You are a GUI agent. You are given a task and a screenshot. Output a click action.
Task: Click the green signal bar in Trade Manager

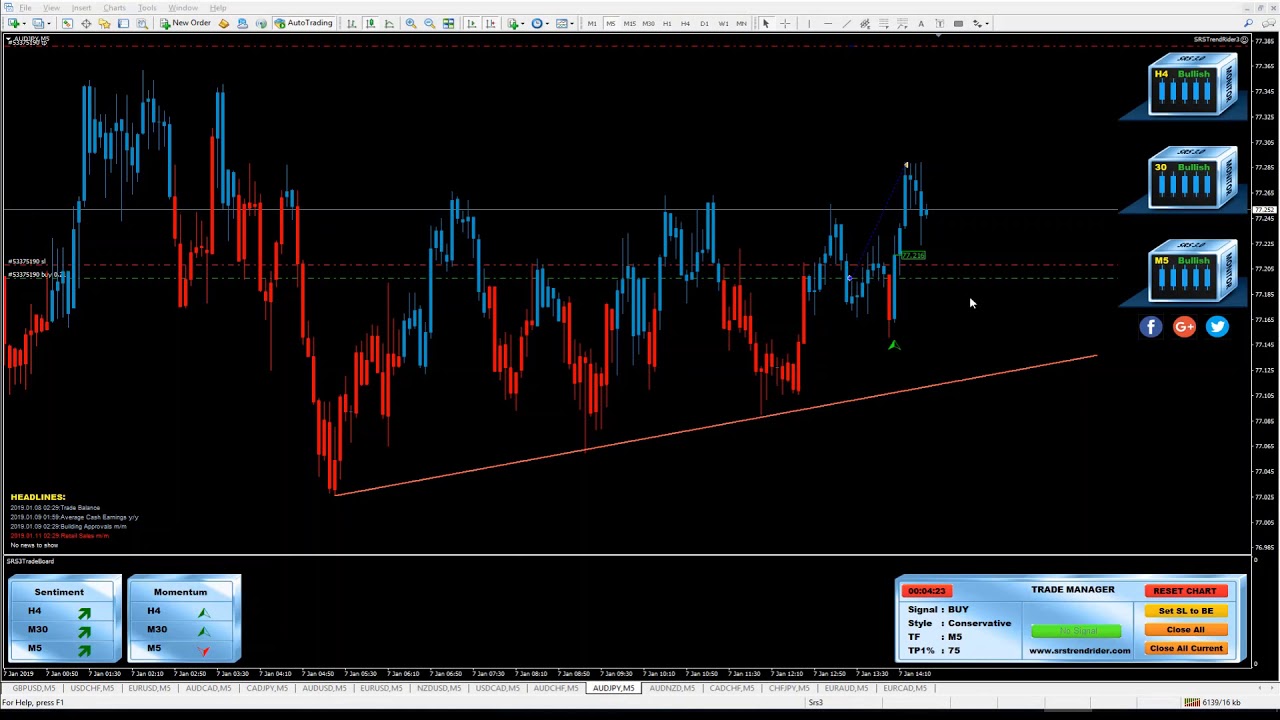click(x=1076, y=631)
